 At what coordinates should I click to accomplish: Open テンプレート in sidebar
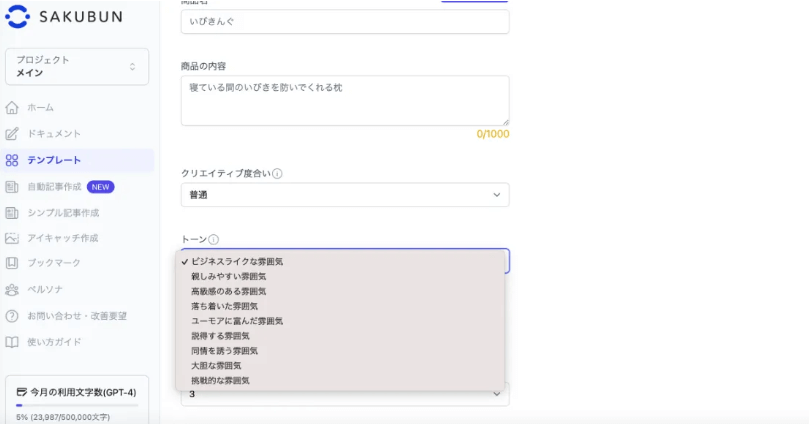pyautogui.click(x=77, y=160)
